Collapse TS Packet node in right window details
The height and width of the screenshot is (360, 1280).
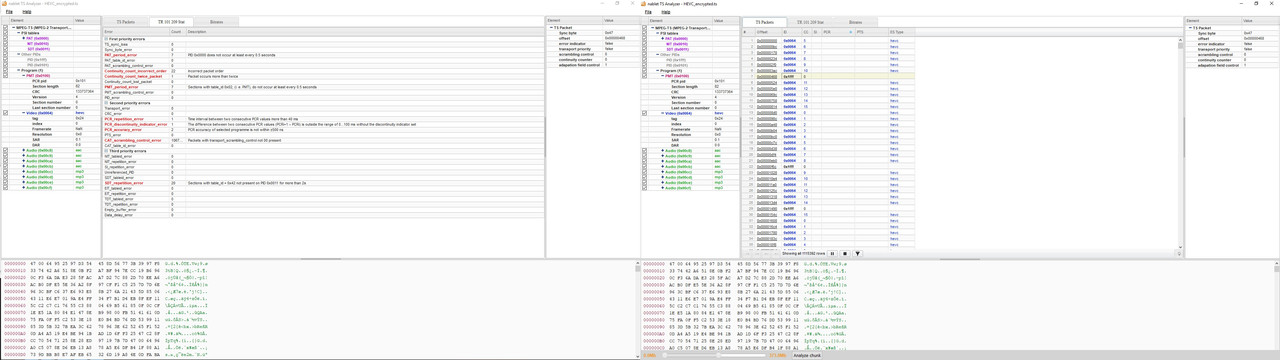click(x=1191, y=28)
